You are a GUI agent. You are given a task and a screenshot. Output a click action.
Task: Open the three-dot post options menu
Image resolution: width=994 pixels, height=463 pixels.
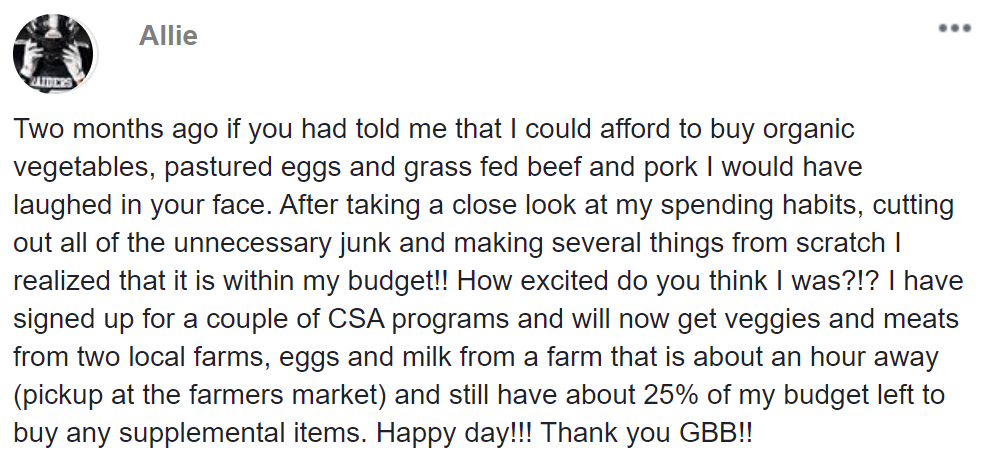click(x=954, y=29)
